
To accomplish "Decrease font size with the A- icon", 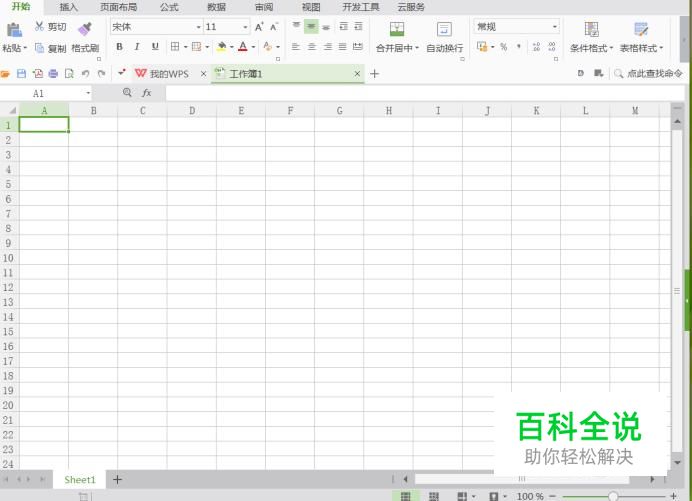I will [274, 27].
